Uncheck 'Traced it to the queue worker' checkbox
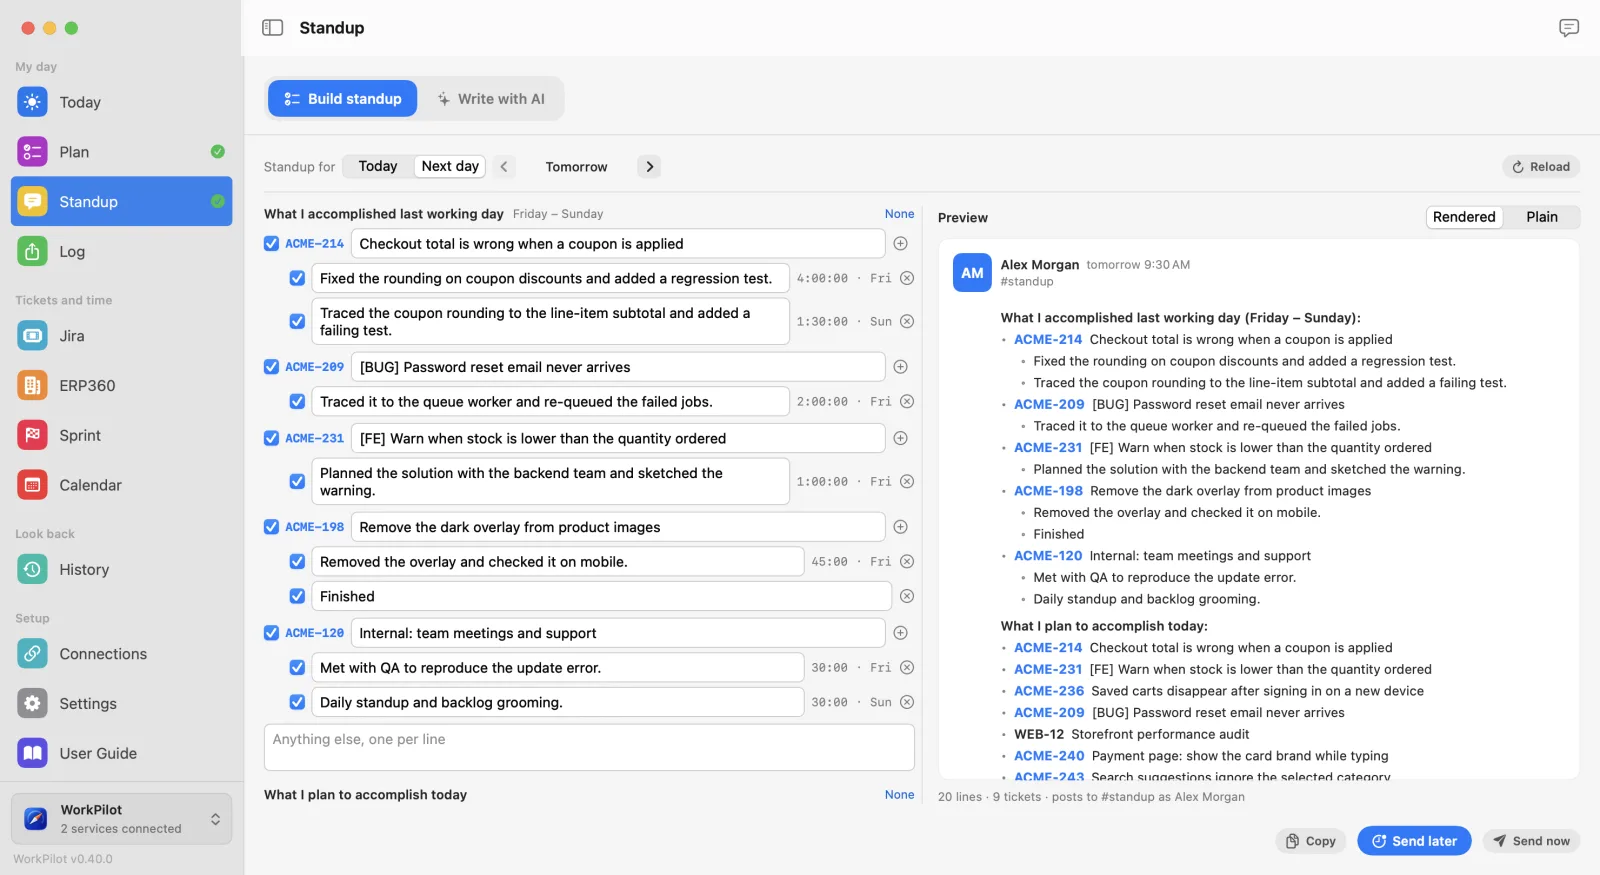Viewport: 1600px width, 875px height. 297,401
